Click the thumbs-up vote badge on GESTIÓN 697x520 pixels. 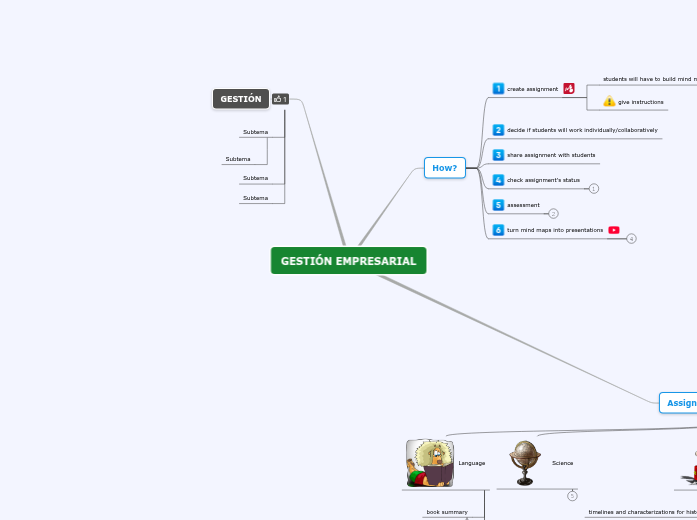coord(280,99)
